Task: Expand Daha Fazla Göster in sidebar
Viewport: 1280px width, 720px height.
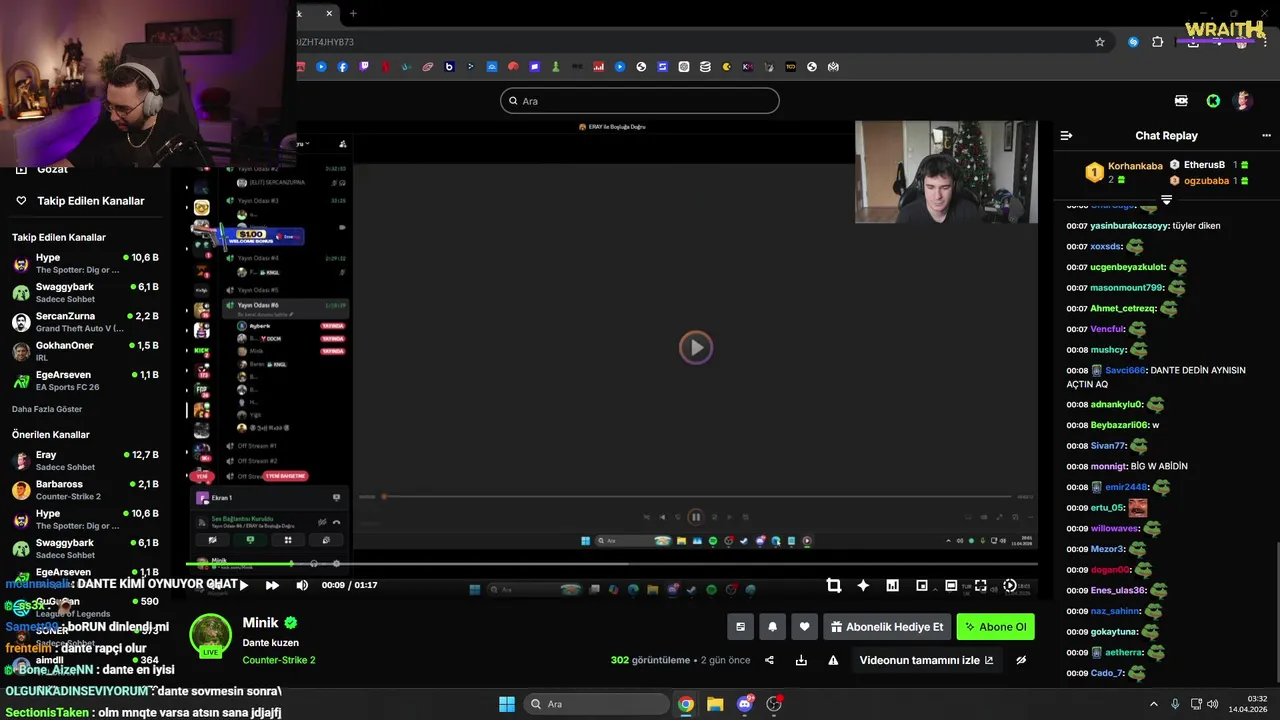Action: (47, 409)
